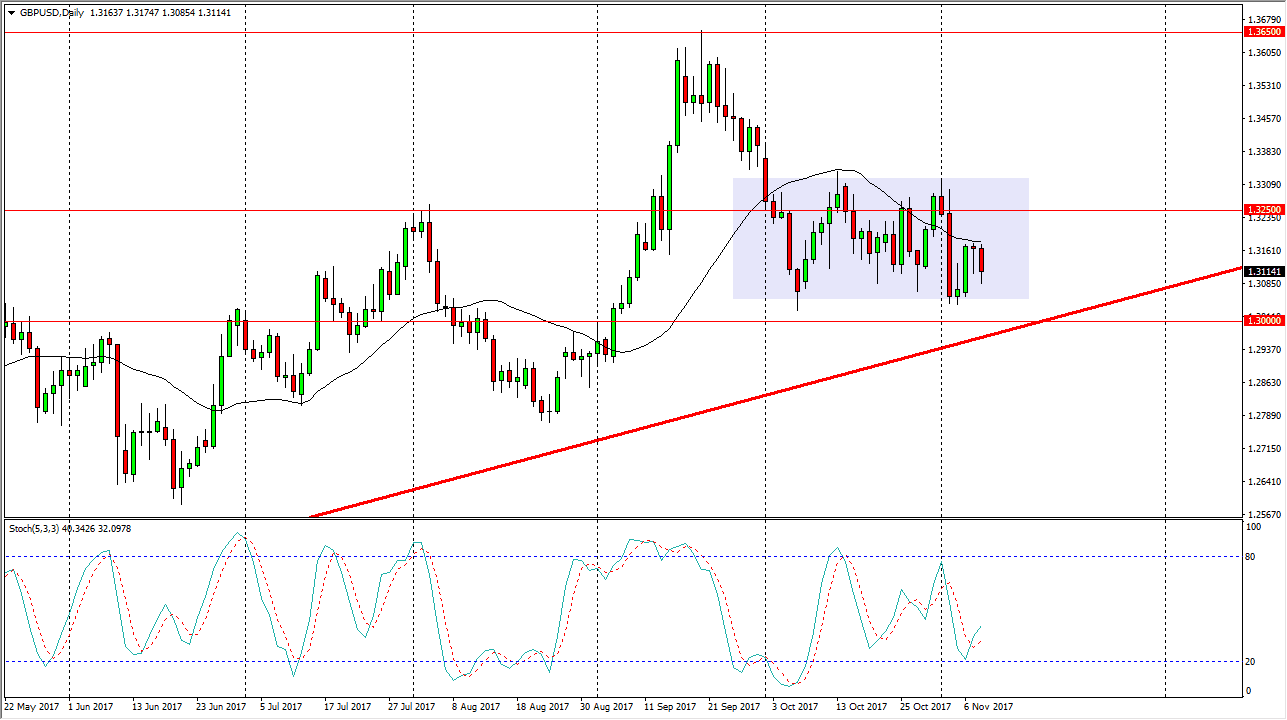The image size is (1287, 720).
Task: Select the red 1.32500 price tag
Action: (1264, 210)
